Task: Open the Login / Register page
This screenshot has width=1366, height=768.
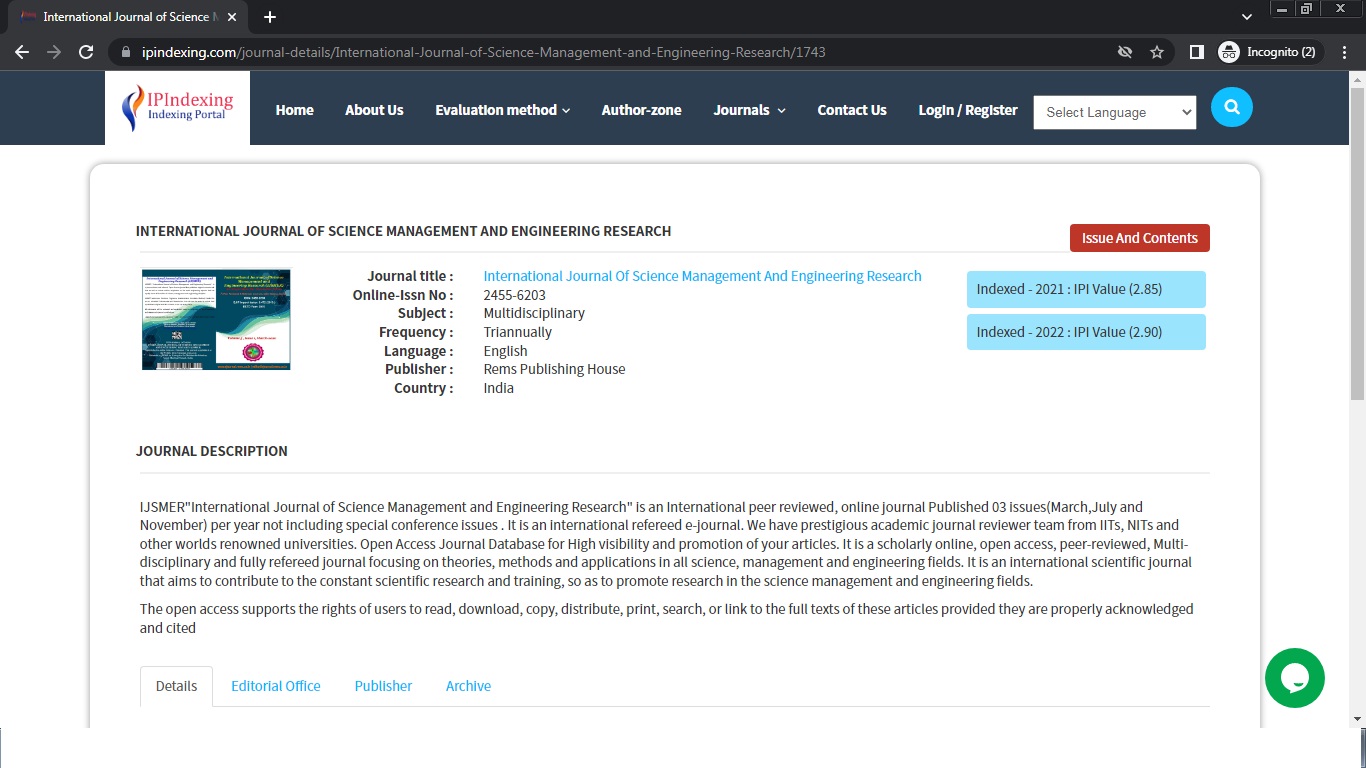Action: click(x=967, y=110)
